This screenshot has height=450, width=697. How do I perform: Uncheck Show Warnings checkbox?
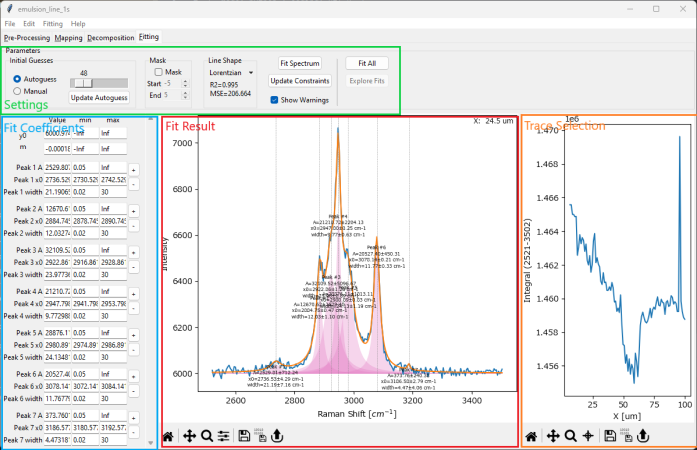[x=275, y=100]
